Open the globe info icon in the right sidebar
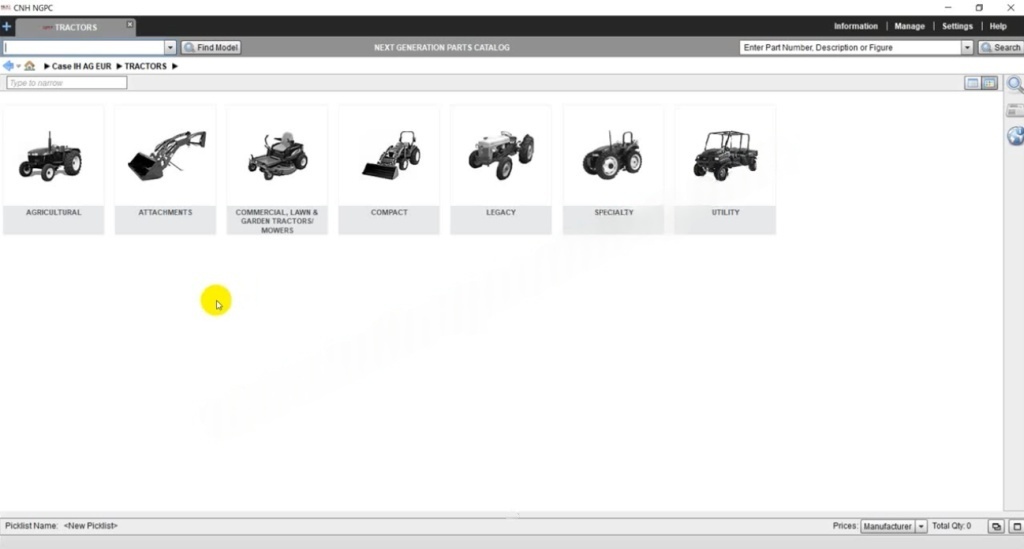Viewport: 1024px width, 549px height. 1014,135
